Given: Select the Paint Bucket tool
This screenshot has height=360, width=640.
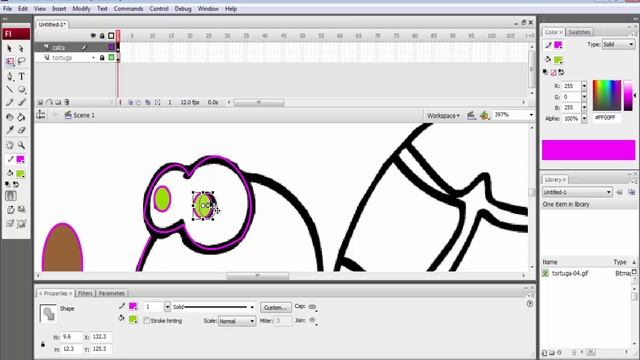Looking at the screenshot, I should 21,117.
